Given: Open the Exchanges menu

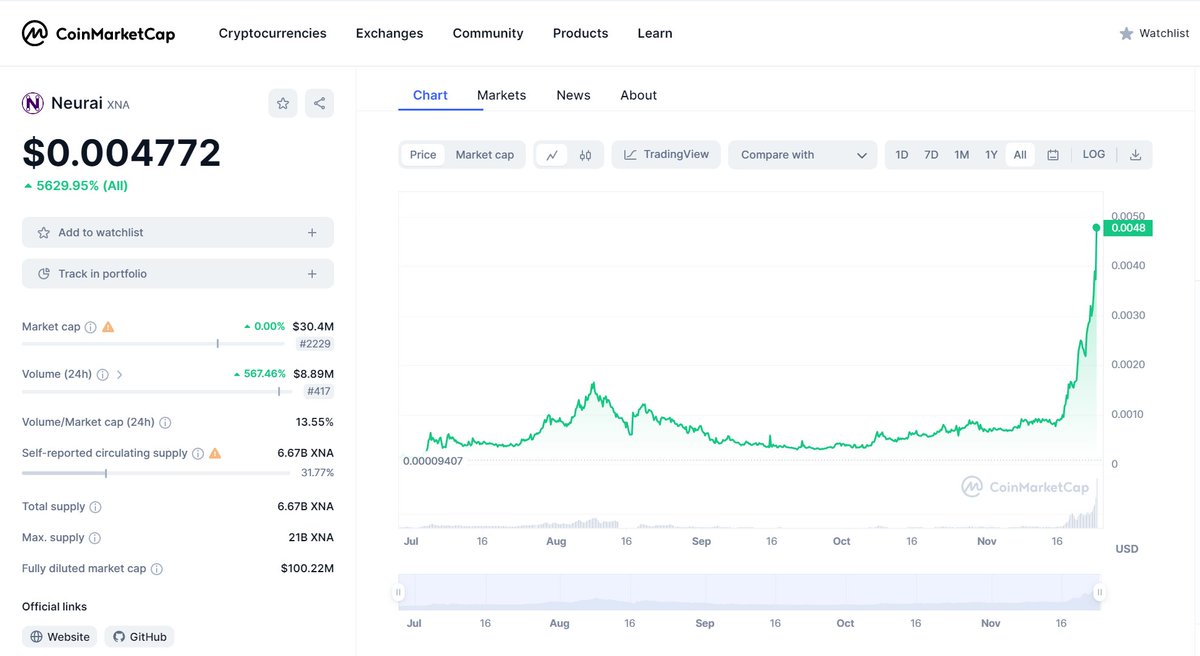Looking at the screenshot, I should click(390, 33).
